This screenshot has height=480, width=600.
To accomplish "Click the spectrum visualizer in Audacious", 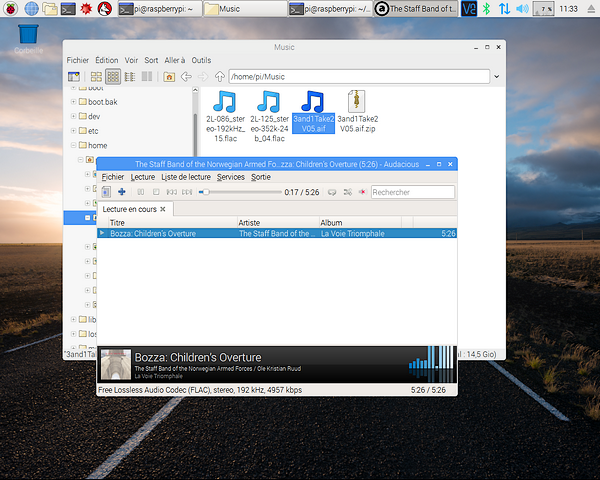I will (430, 364).
